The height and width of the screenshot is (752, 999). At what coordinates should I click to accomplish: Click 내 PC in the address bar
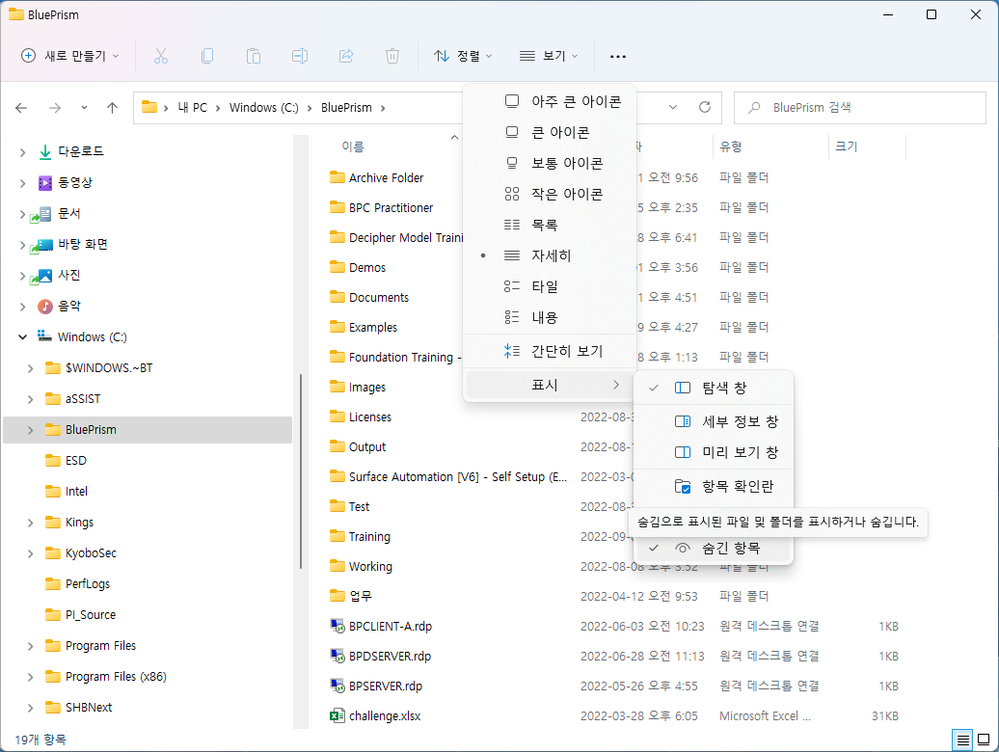[x=192, y=108]
